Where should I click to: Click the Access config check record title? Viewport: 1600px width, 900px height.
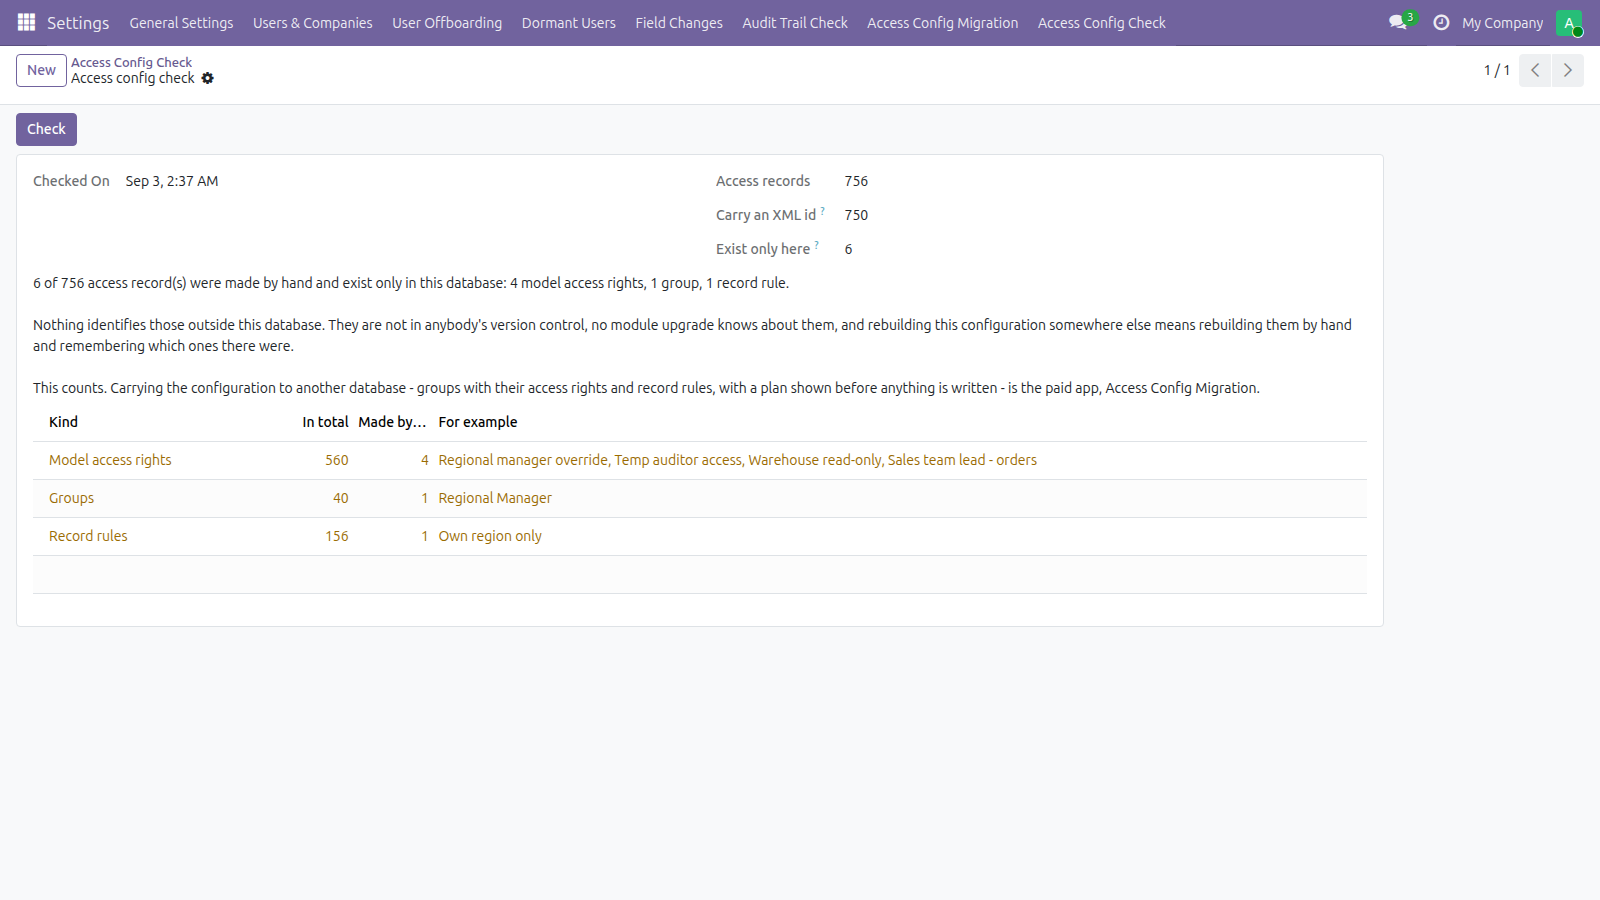pyautogui.click(x=133, y=78)
